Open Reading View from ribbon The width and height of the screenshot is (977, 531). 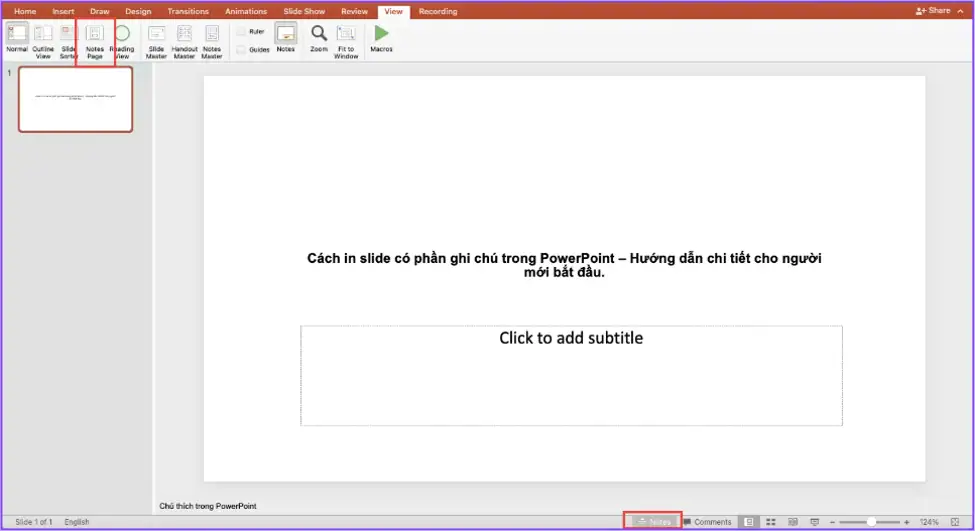click(122, 41)
